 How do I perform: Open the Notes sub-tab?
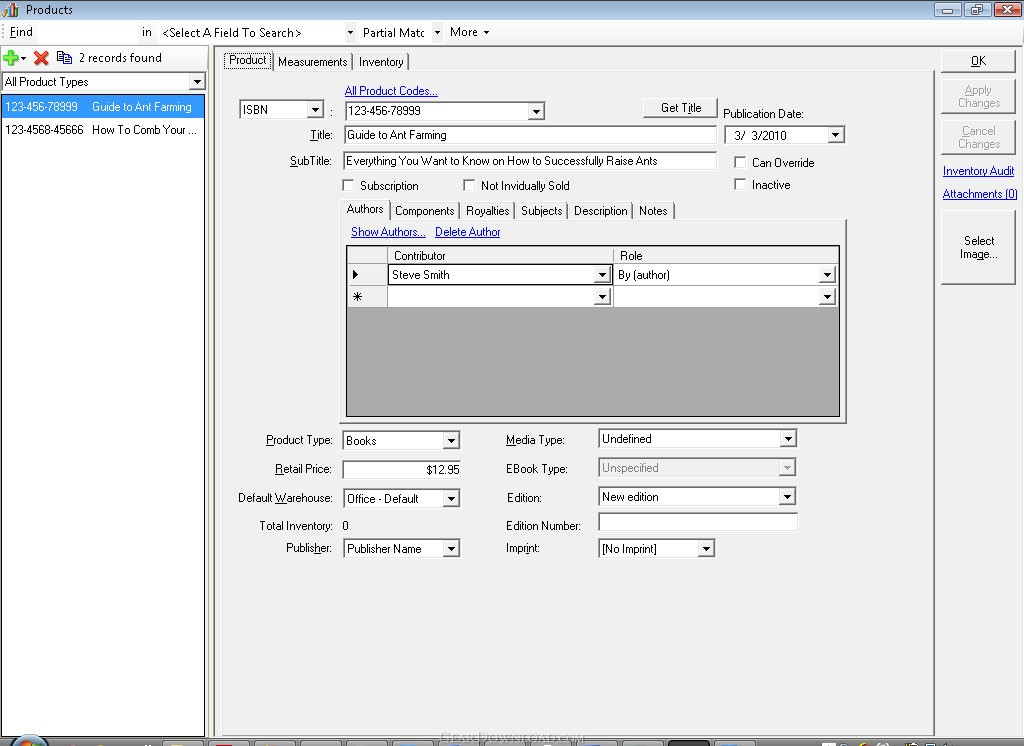coord(653,211)
